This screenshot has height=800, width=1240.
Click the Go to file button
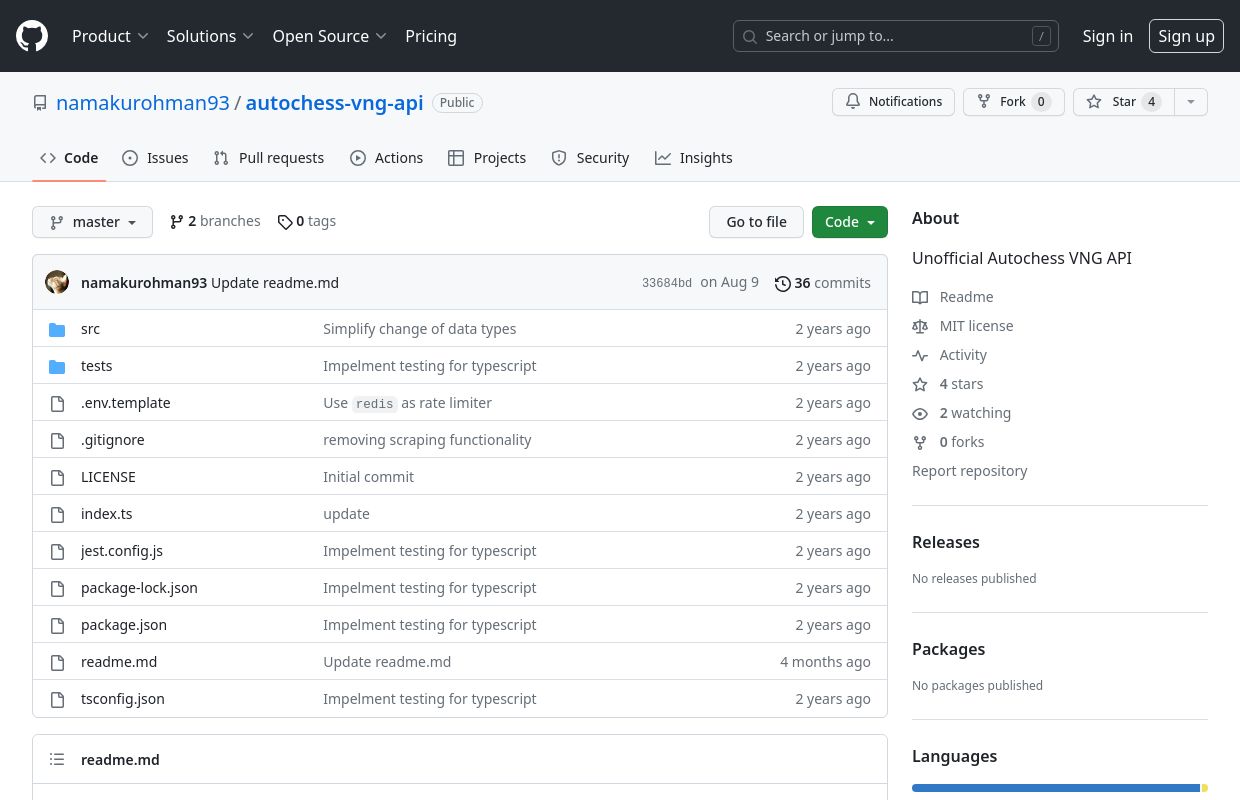tap(756, 222)
